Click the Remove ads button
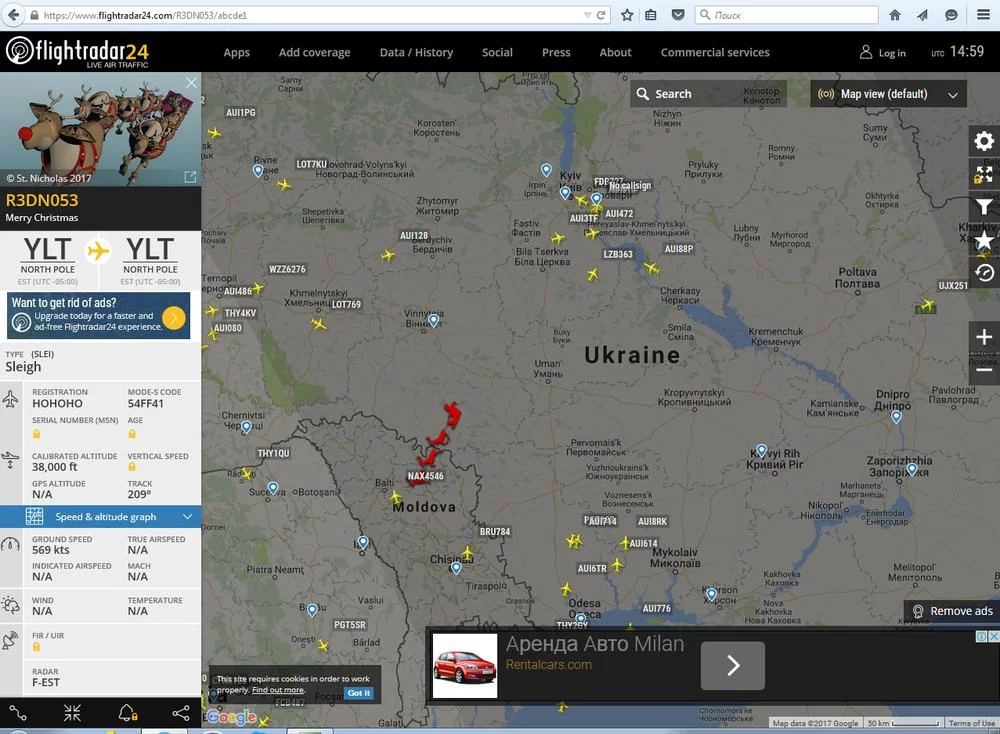 [952, 611]
